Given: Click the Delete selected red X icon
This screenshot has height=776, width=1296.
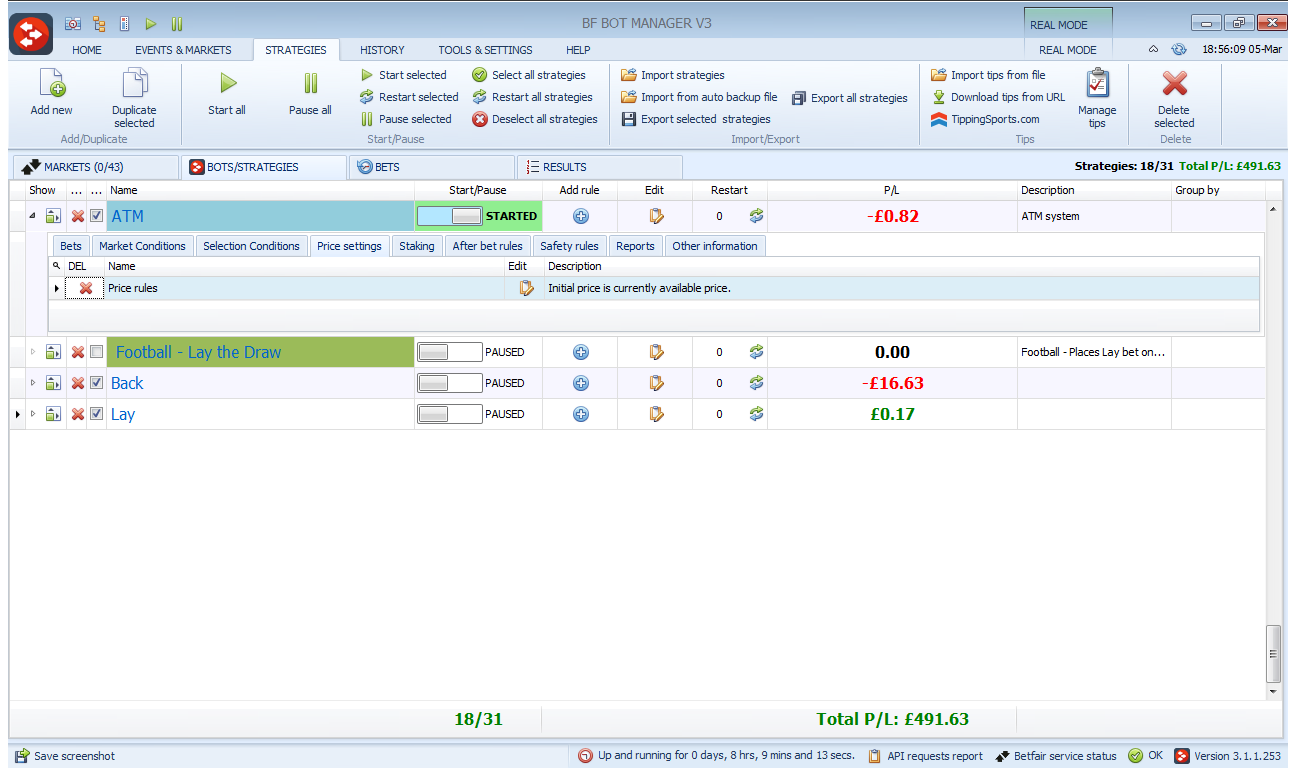Looking at the screenshot, I should pos(1174,83).
